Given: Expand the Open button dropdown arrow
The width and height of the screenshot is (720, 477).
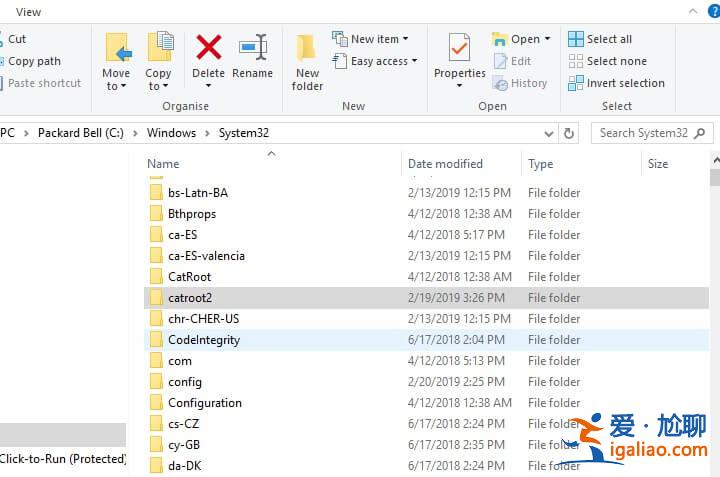Looking at the screenshot, I should (547, 39).
